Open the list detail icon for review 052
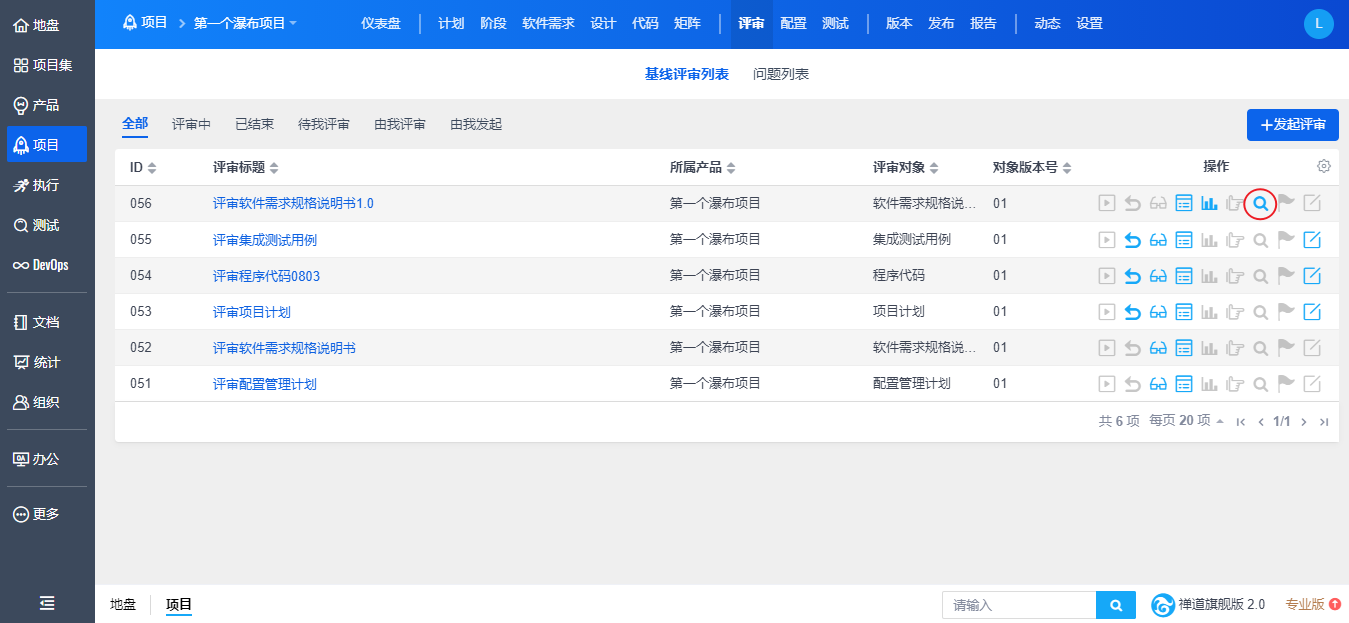The width and height of the screenshot is (1349, 623). coord(1184,348)
